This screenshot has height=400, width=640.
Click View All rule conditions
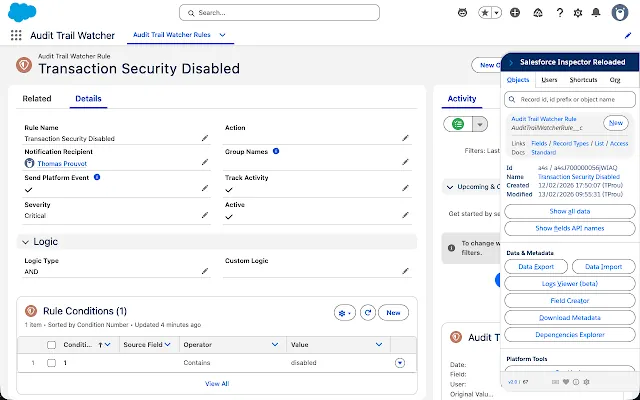(217, 384)
